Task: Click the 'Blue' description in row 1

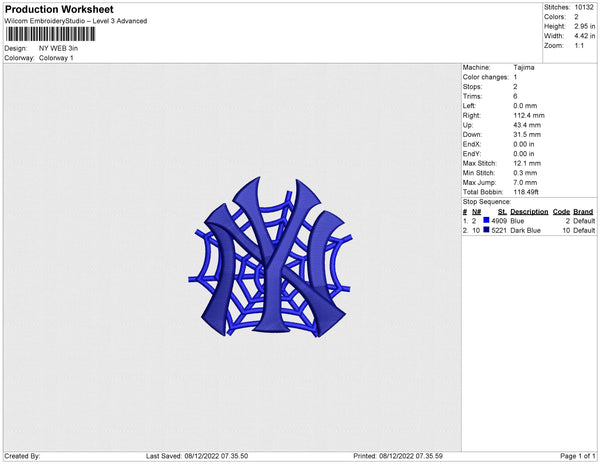Action: click(x=517, y=221)
